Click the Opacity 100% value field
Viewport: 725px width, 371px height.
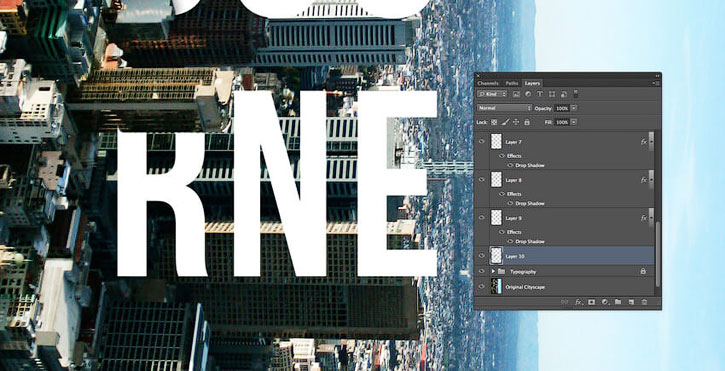pyautogui.click(x=562, y=108)
